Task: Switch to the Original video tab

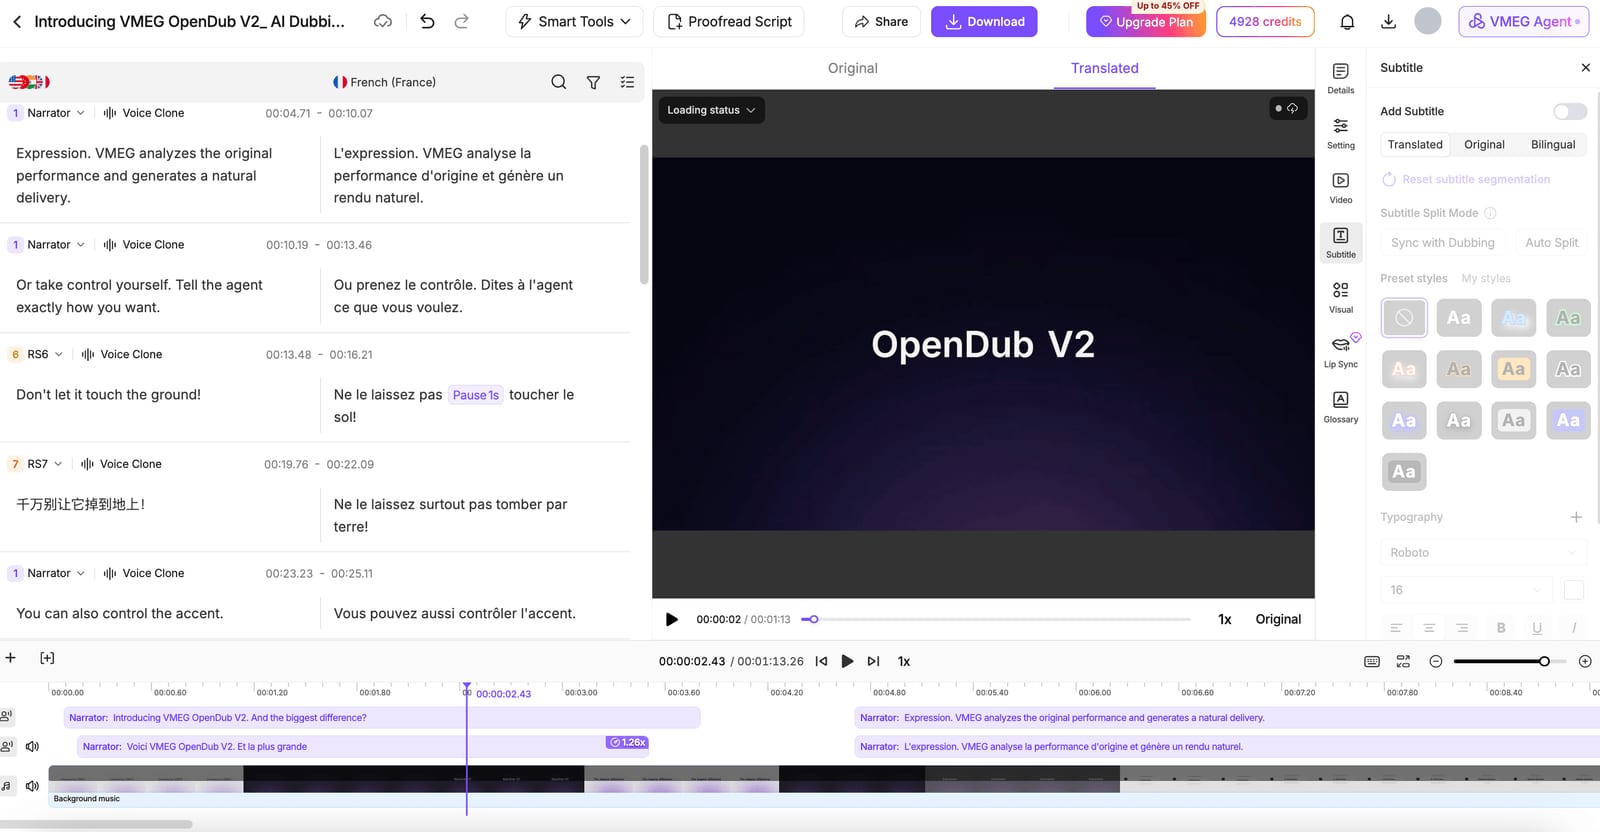Action: point(852,68)
